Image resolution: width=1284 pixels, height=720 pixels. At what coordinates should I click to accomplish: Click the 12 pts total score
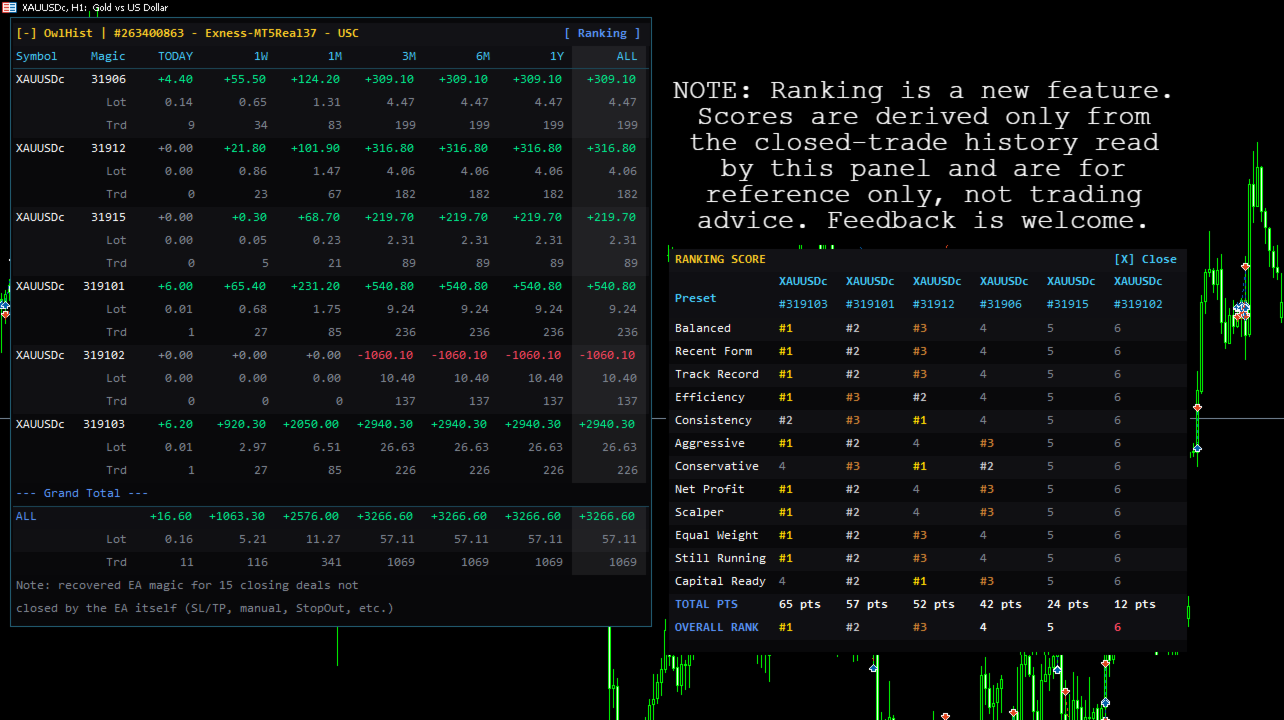(x=1135, y=604)
